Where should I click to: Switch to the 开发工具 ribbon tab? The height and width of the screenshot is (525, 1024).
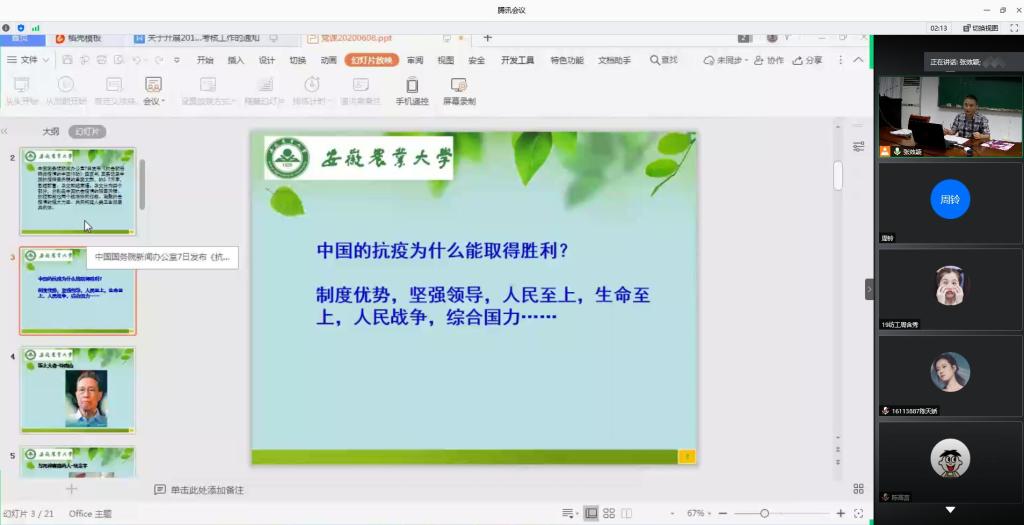tap(517, 60)
